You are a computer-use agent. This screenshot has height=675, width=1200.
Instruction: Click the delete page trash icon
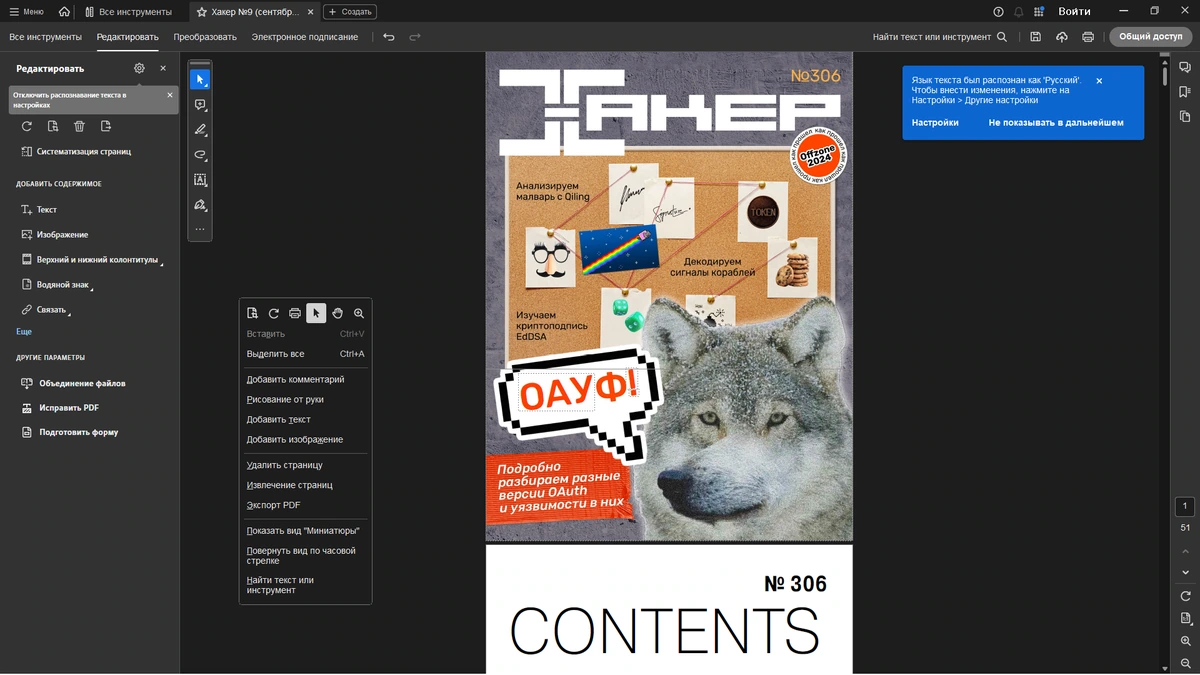coord(79,127)
